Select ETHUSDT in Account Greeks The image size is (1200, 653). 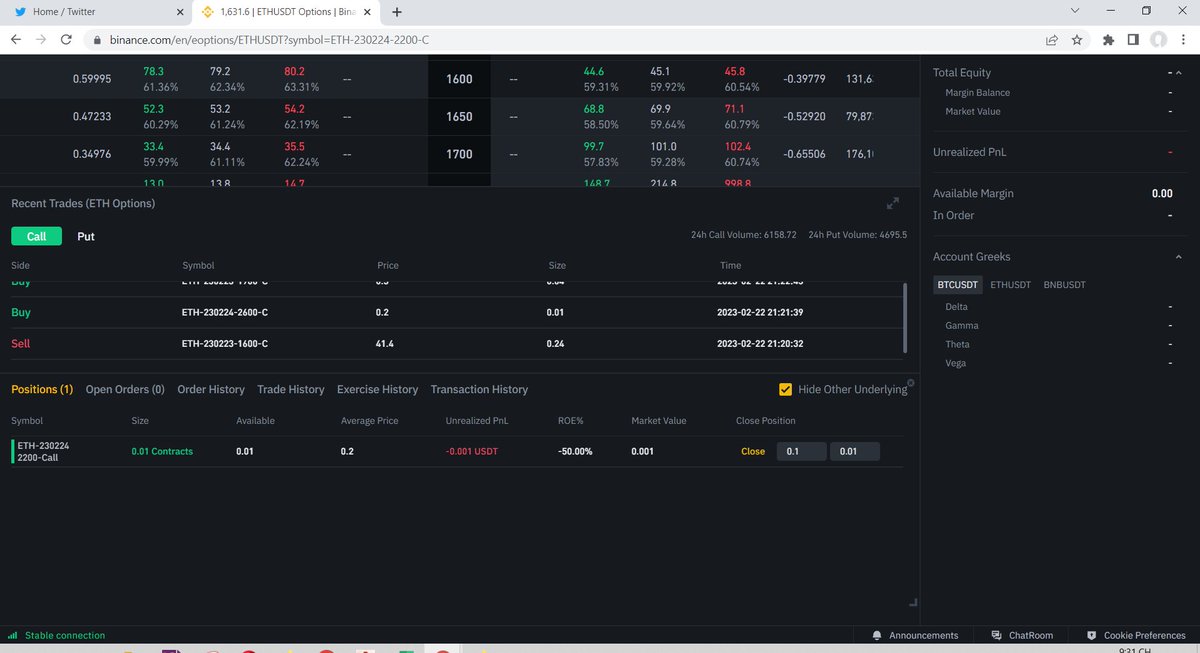click(x=1010, y=285)
